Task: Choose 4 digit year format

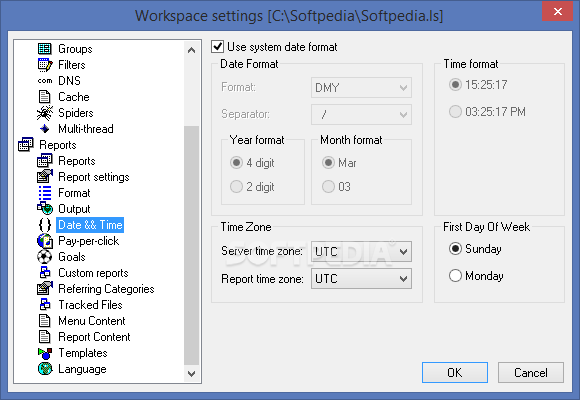Action: (x=236, y=162)
